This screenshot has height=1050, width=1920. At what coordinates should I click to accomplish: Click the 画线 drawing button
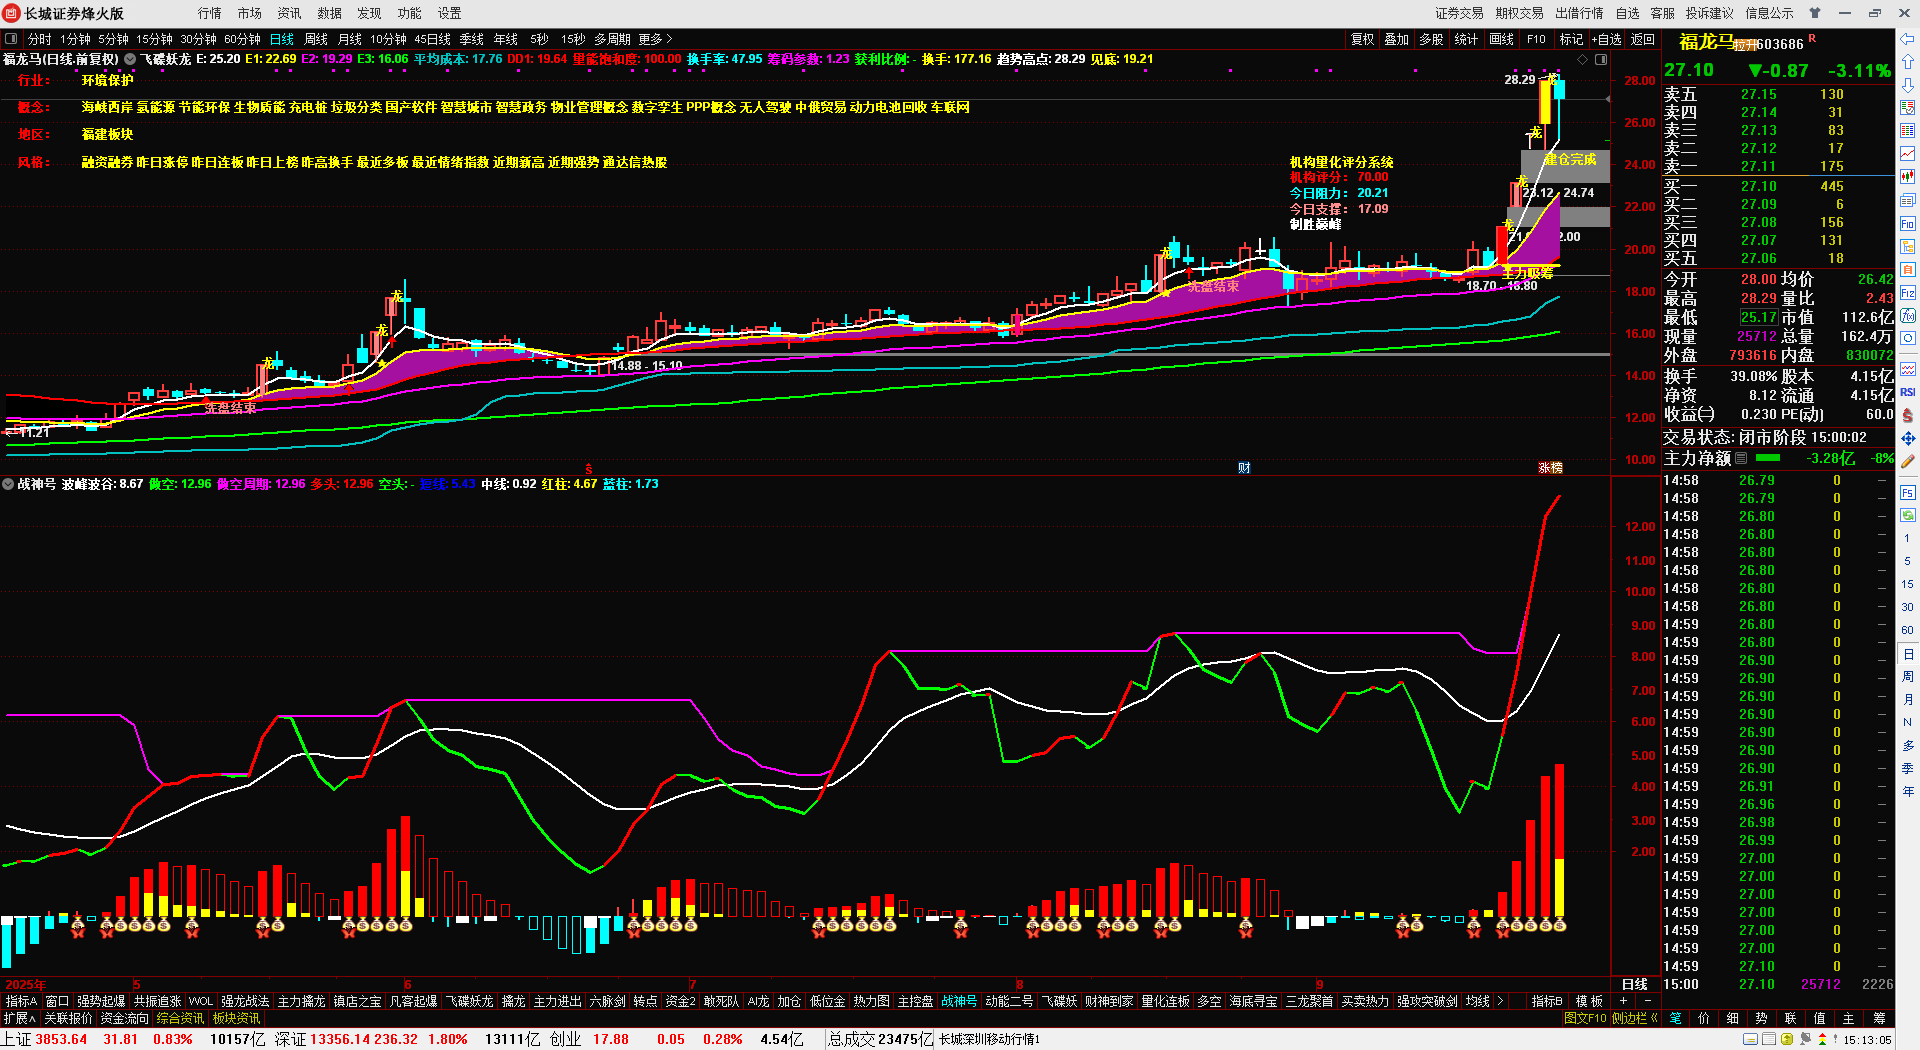tap(1502, 39)
